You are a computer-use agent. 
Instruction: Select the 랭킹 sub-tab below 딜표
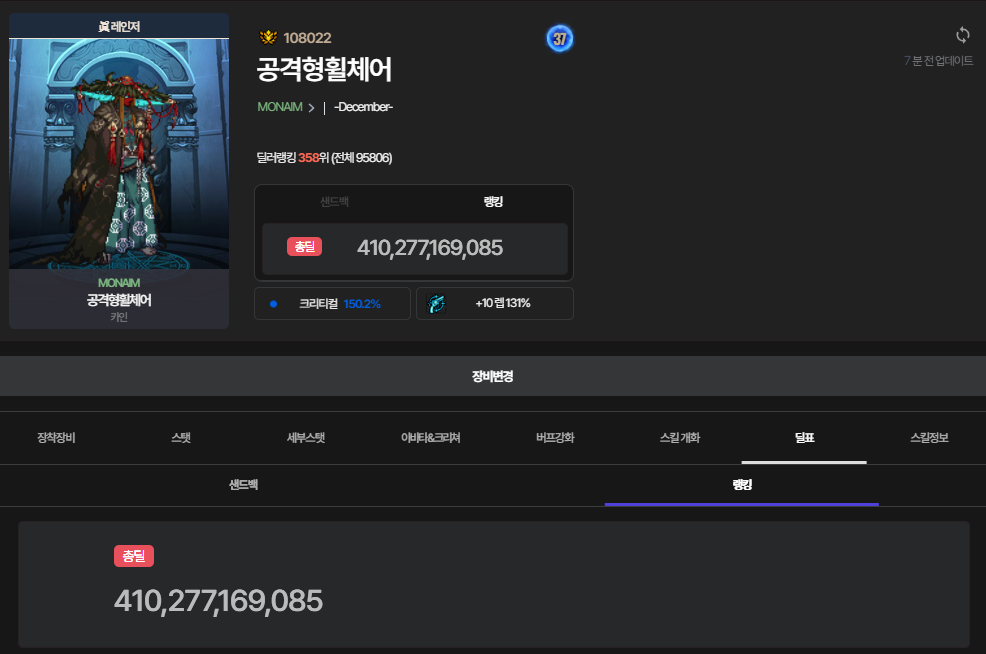click(741, 484)
